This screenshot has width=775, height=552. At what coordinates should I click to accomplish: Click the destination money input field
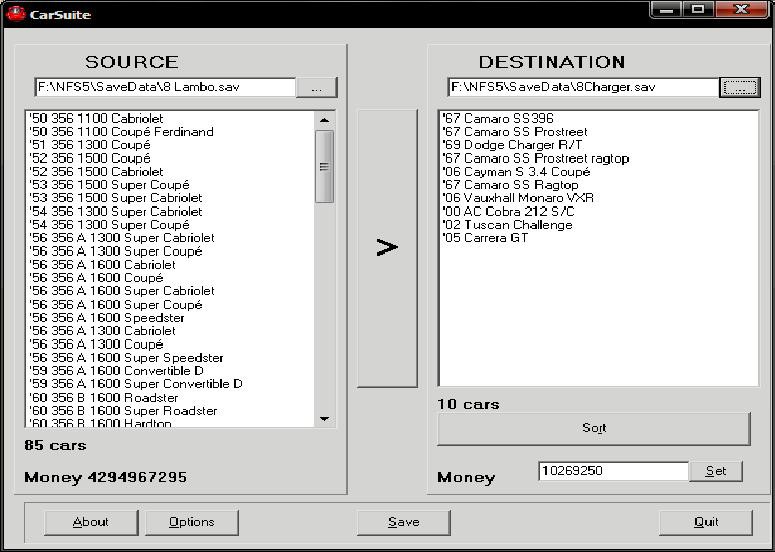[x=612, y=471]
